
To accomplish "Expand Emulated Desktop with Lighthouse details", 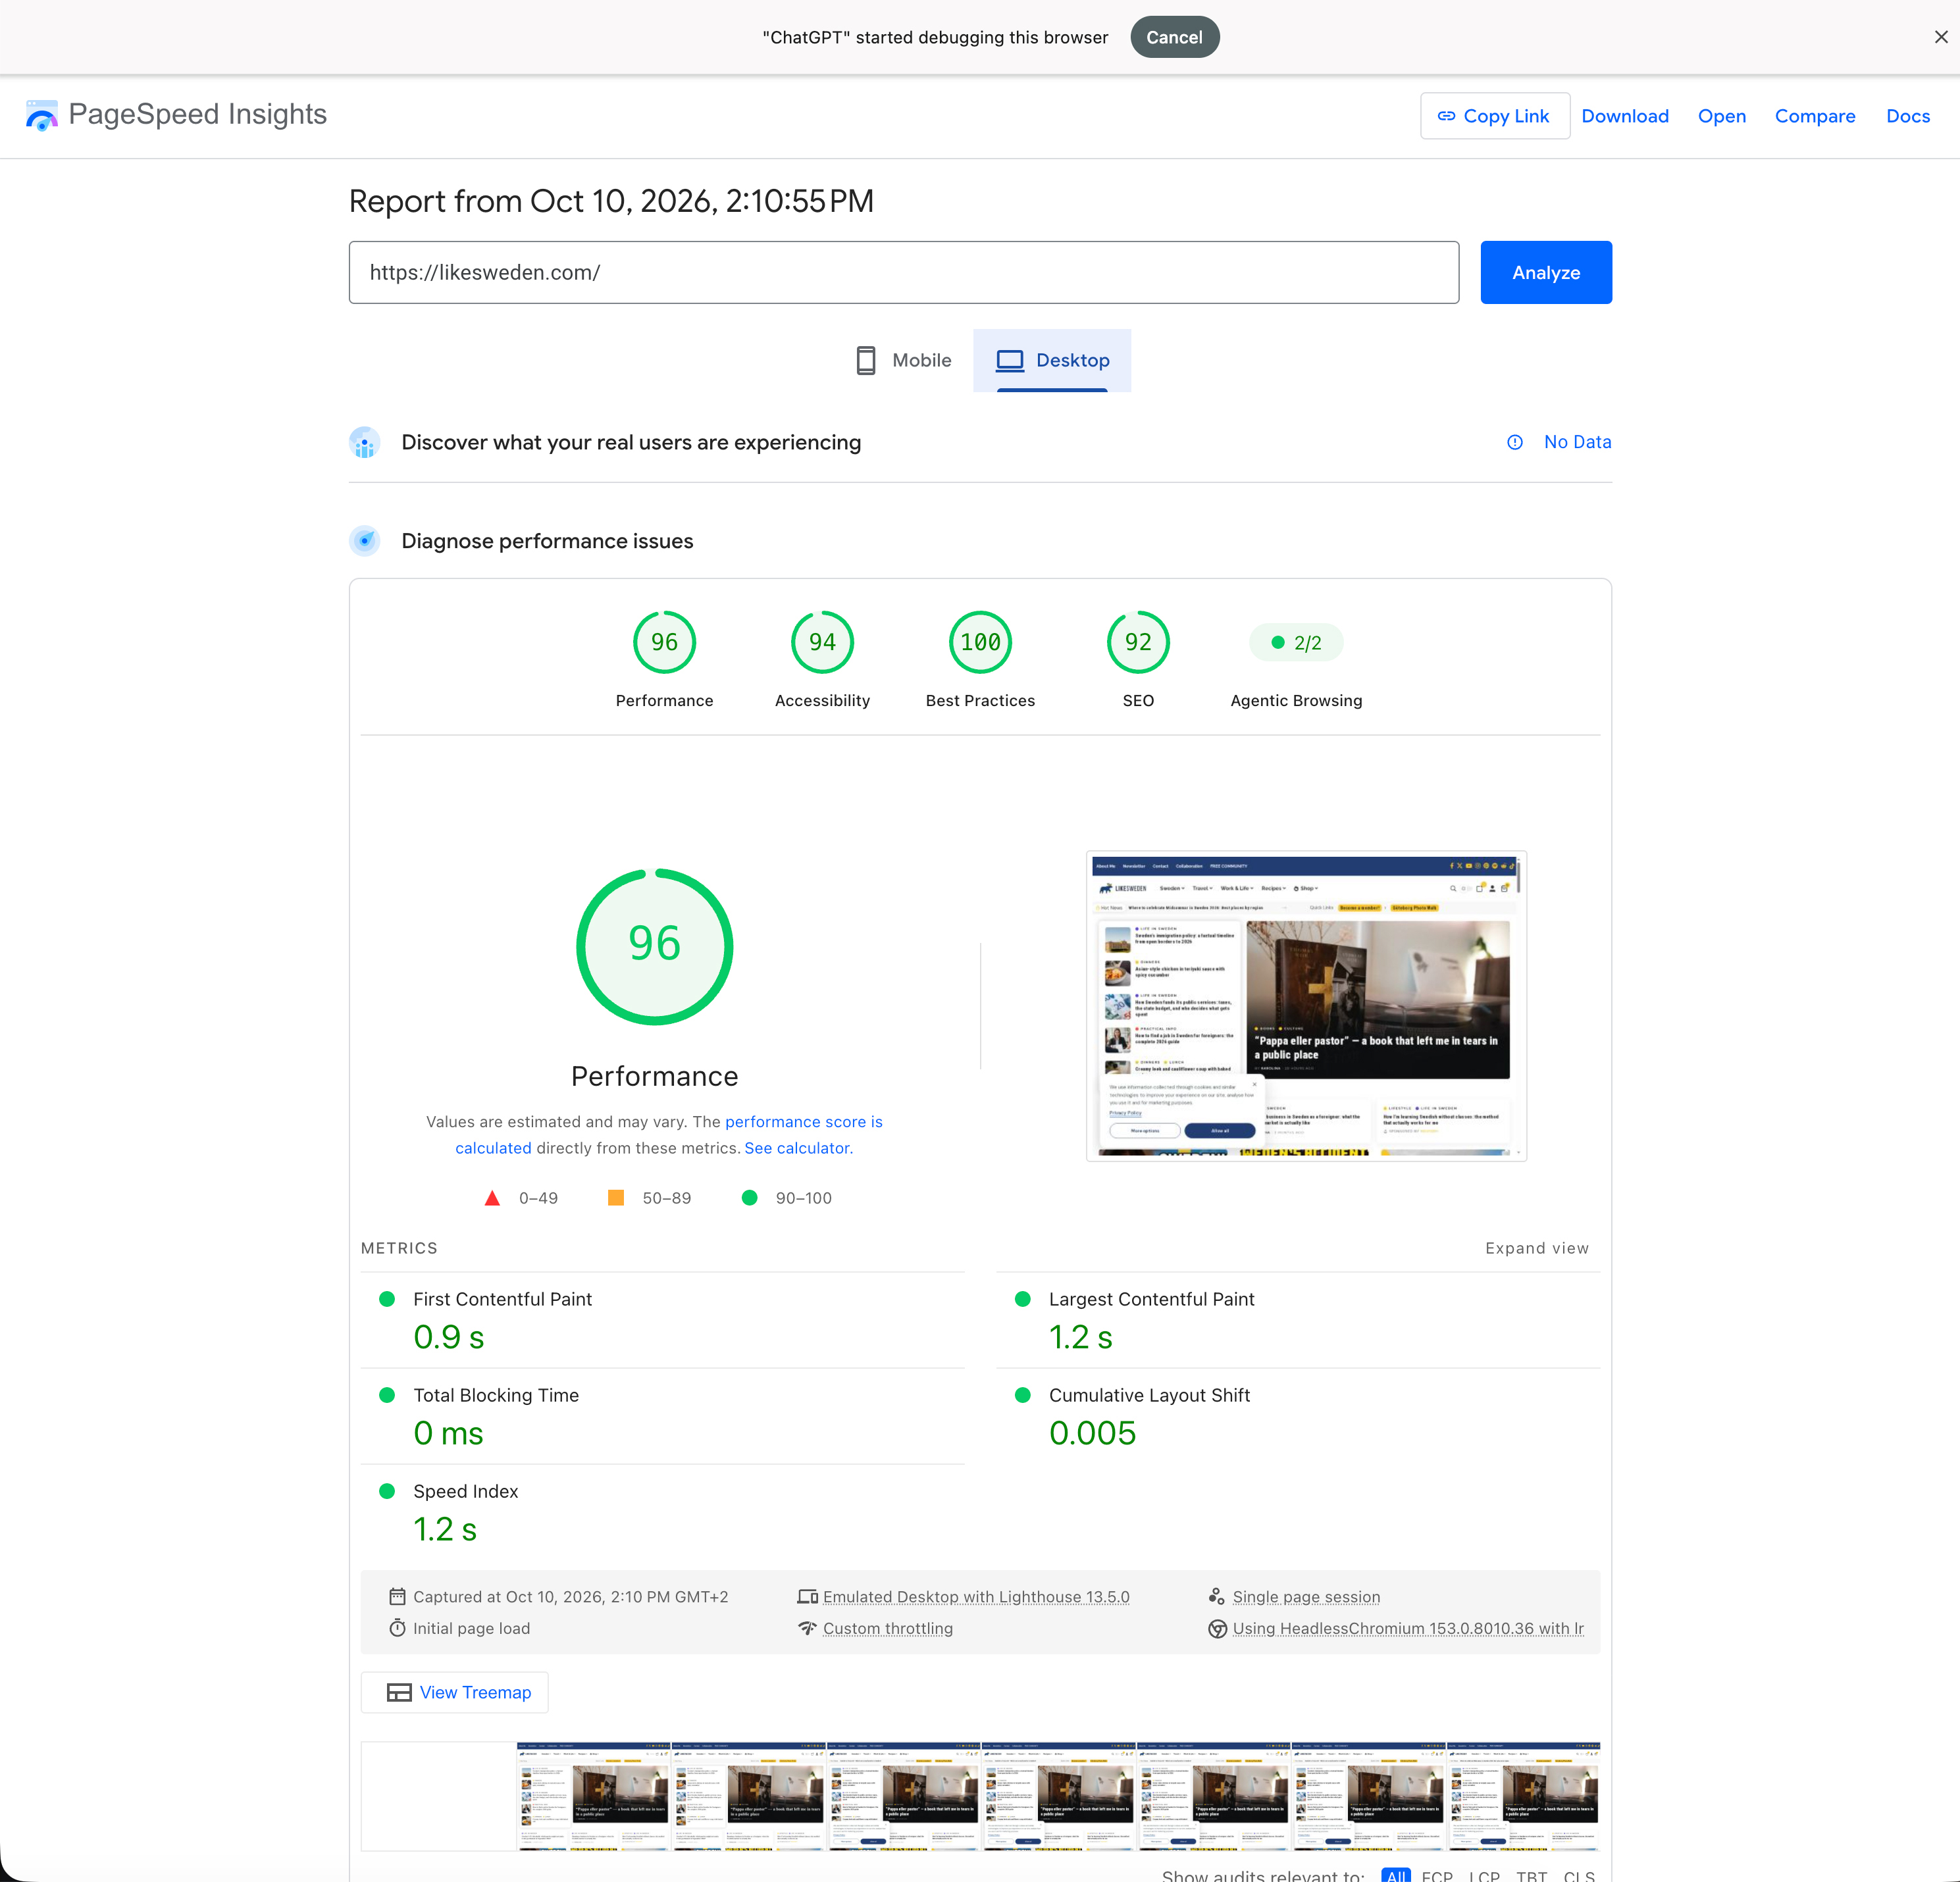I will (x=976, y=1597).
